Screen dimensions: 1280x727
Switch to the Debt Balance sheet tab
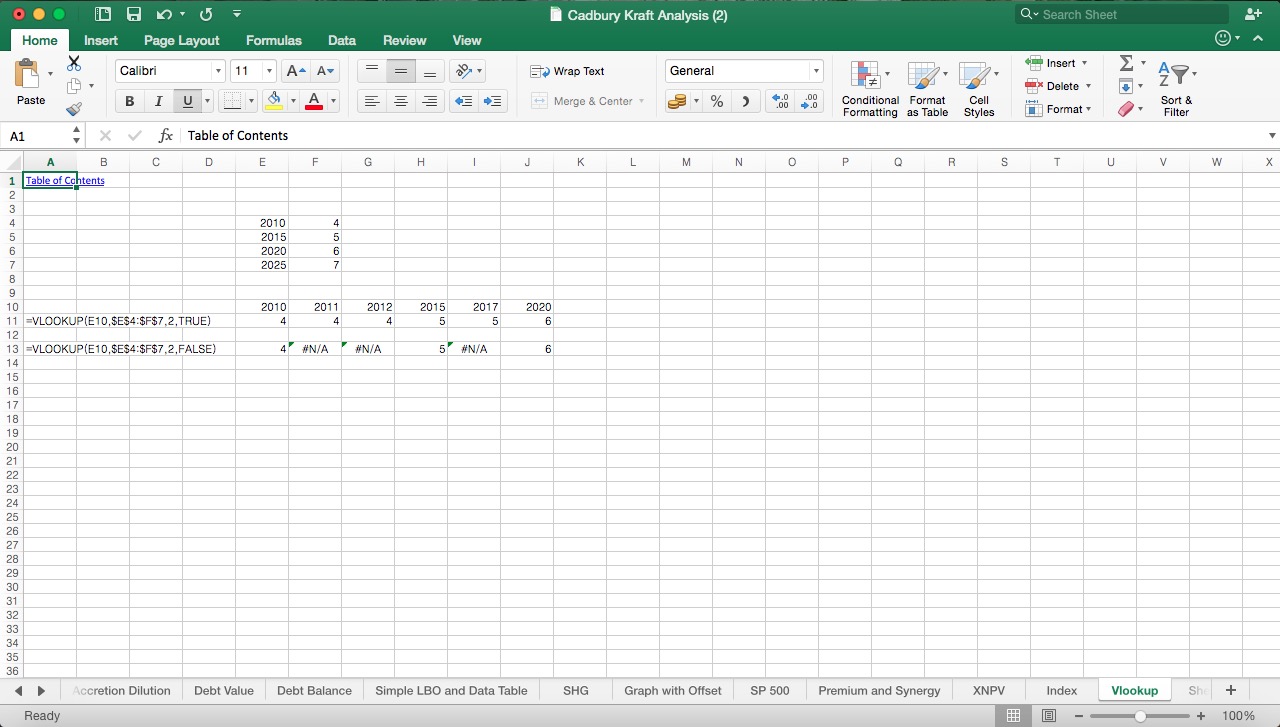coord(314,690)
